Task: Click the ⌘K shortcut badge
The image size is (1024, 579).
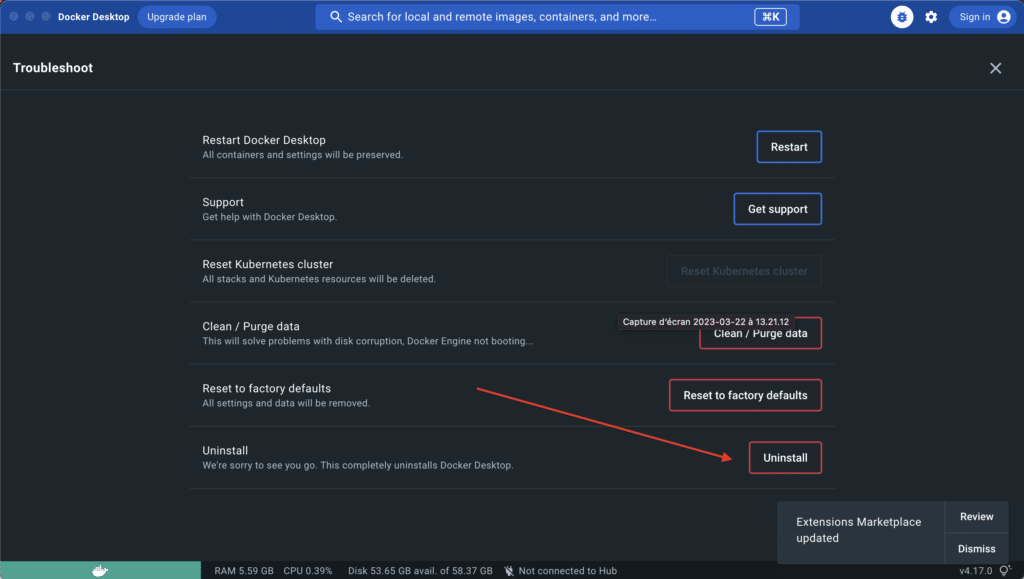Action: [x=770, y=17]
